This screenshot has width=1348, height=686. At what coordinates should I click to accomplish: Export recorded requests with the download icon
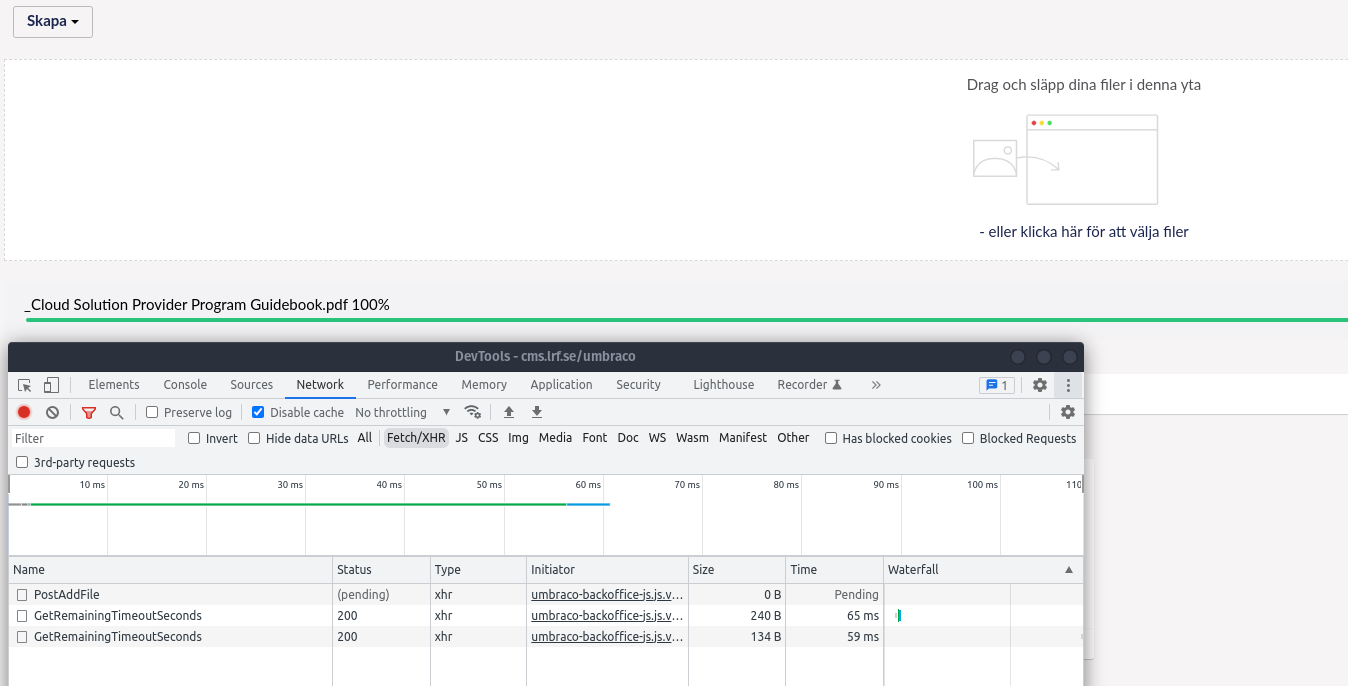coord(536,411)
